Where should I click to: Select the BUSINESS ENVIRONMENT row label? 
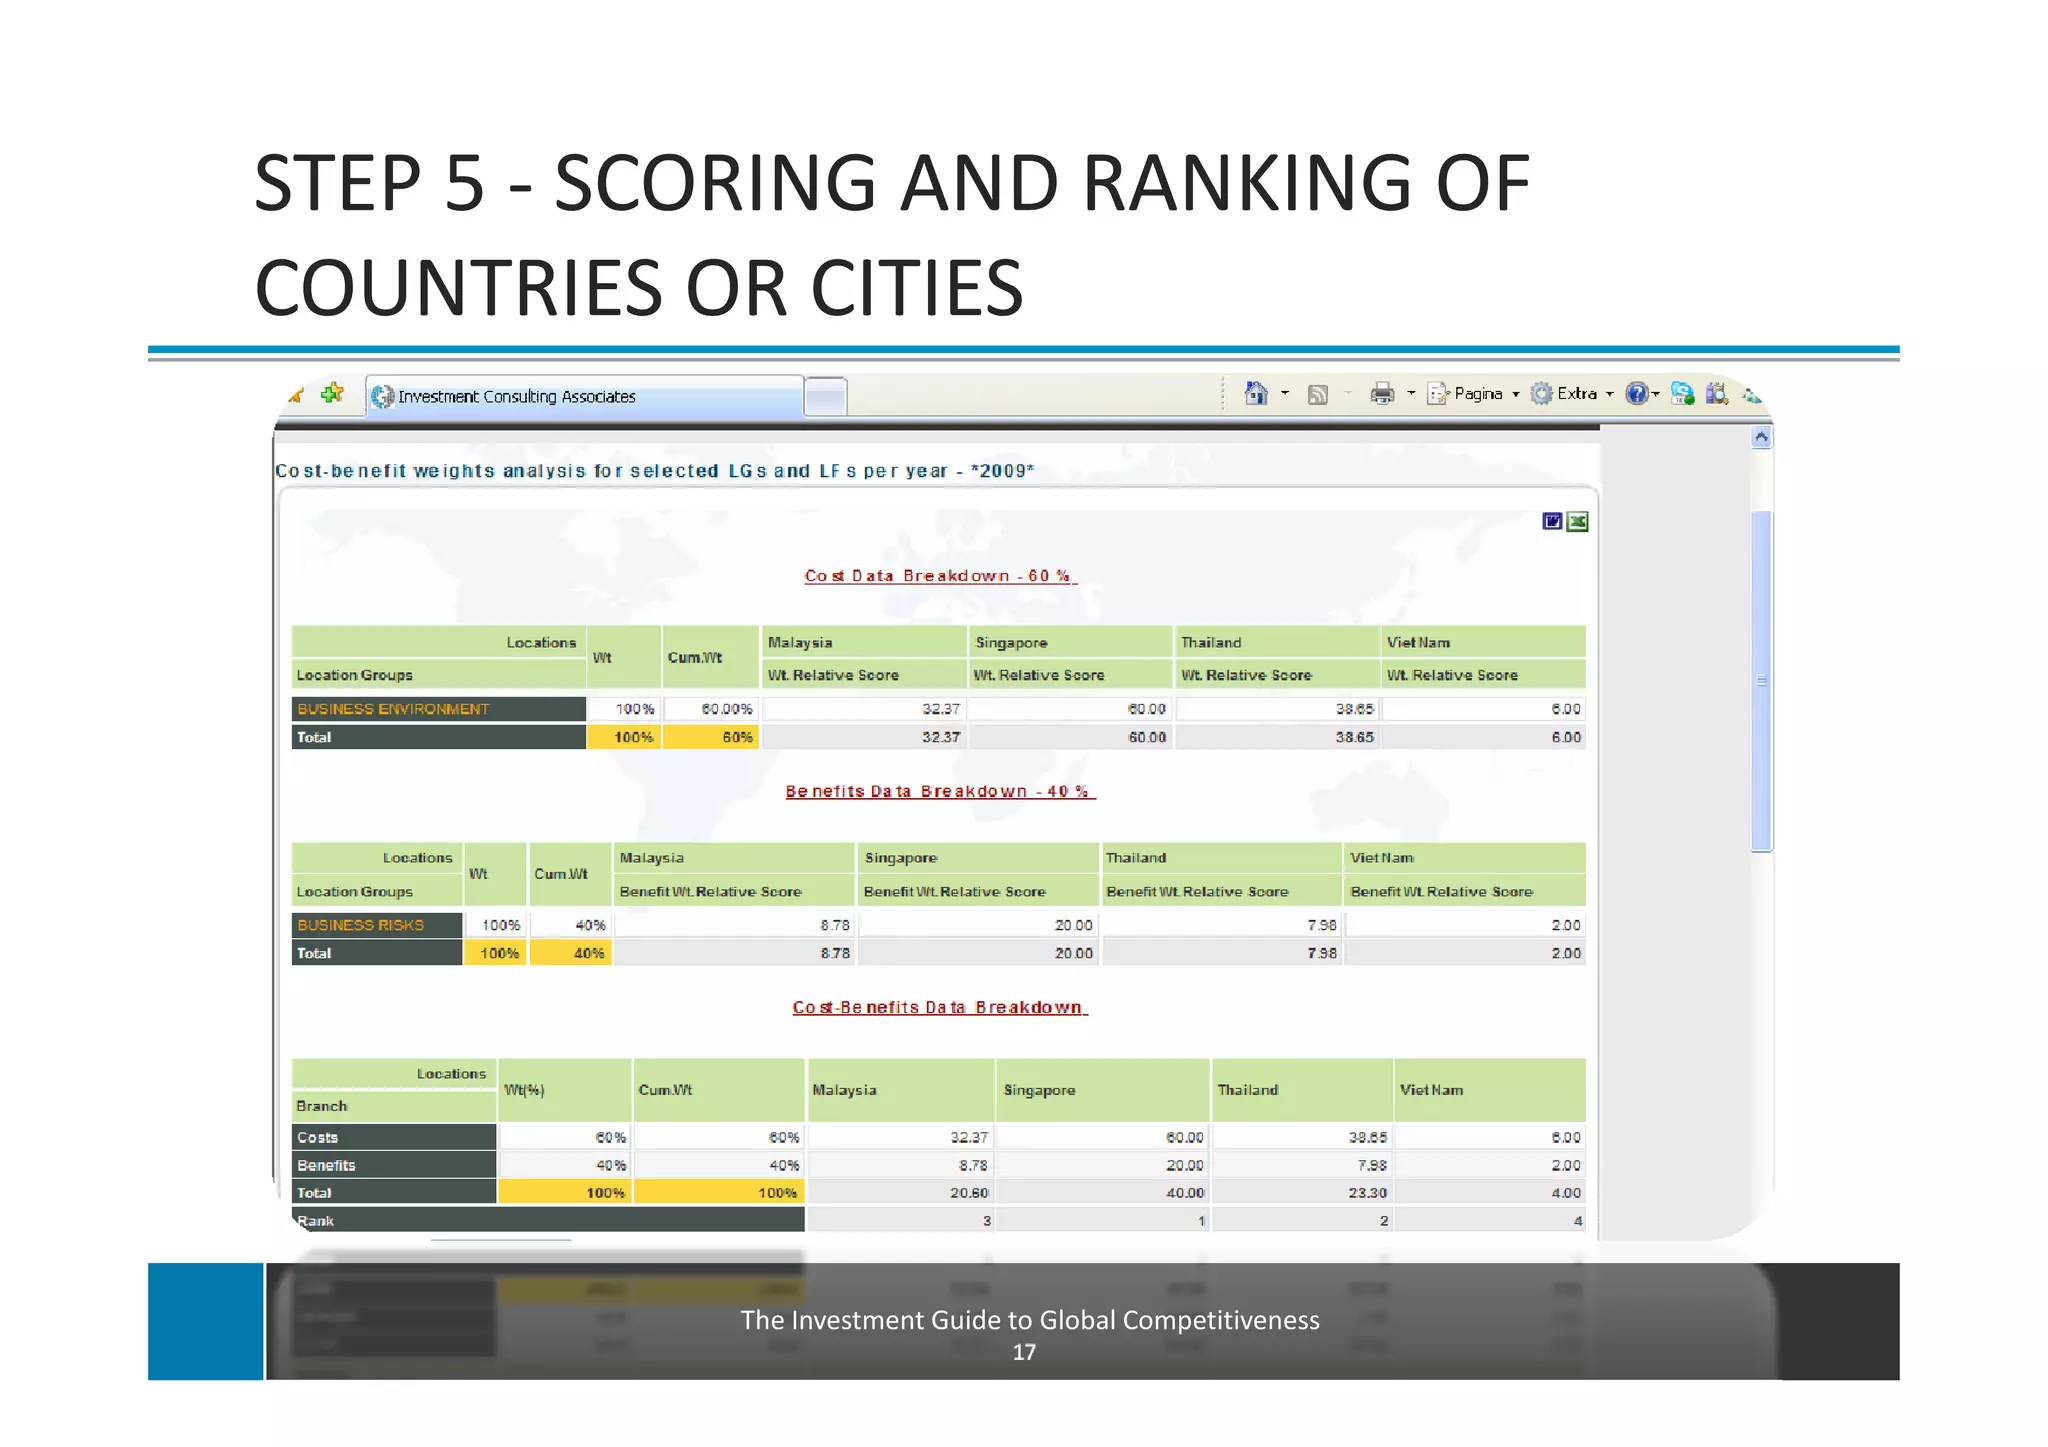pos(438,709)
